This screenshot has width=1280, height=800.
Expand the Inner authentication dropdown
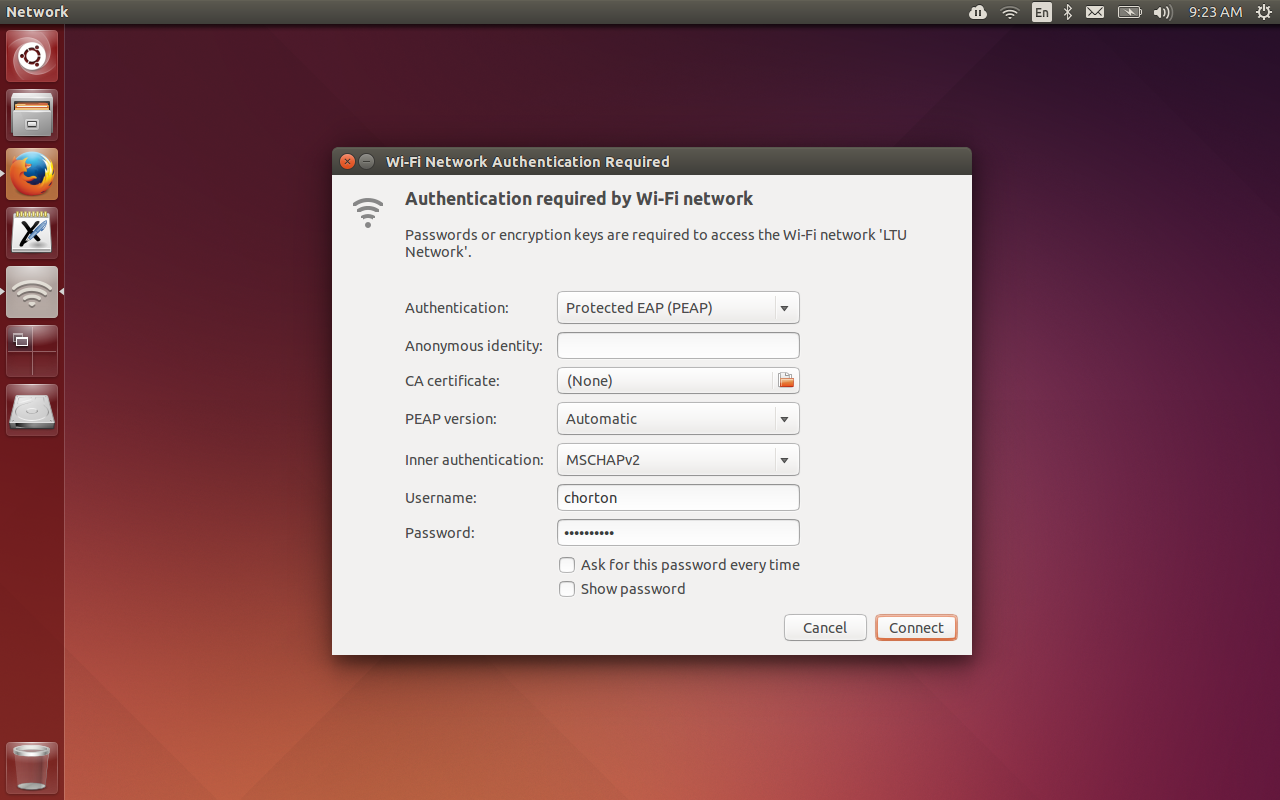click(x=678, y=460)
